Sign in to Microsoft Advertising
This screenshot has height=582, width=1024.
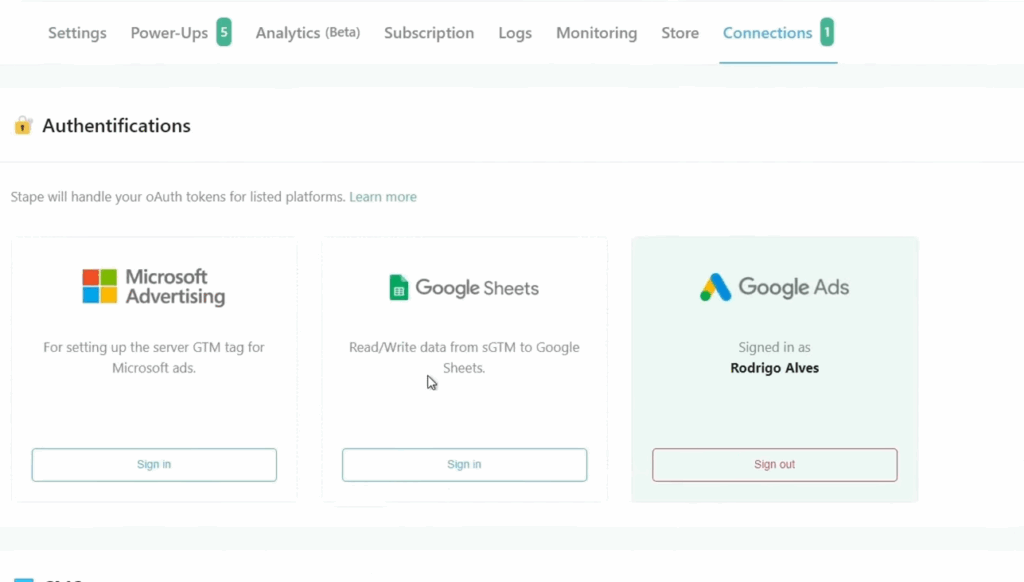(x=154, y=465)
